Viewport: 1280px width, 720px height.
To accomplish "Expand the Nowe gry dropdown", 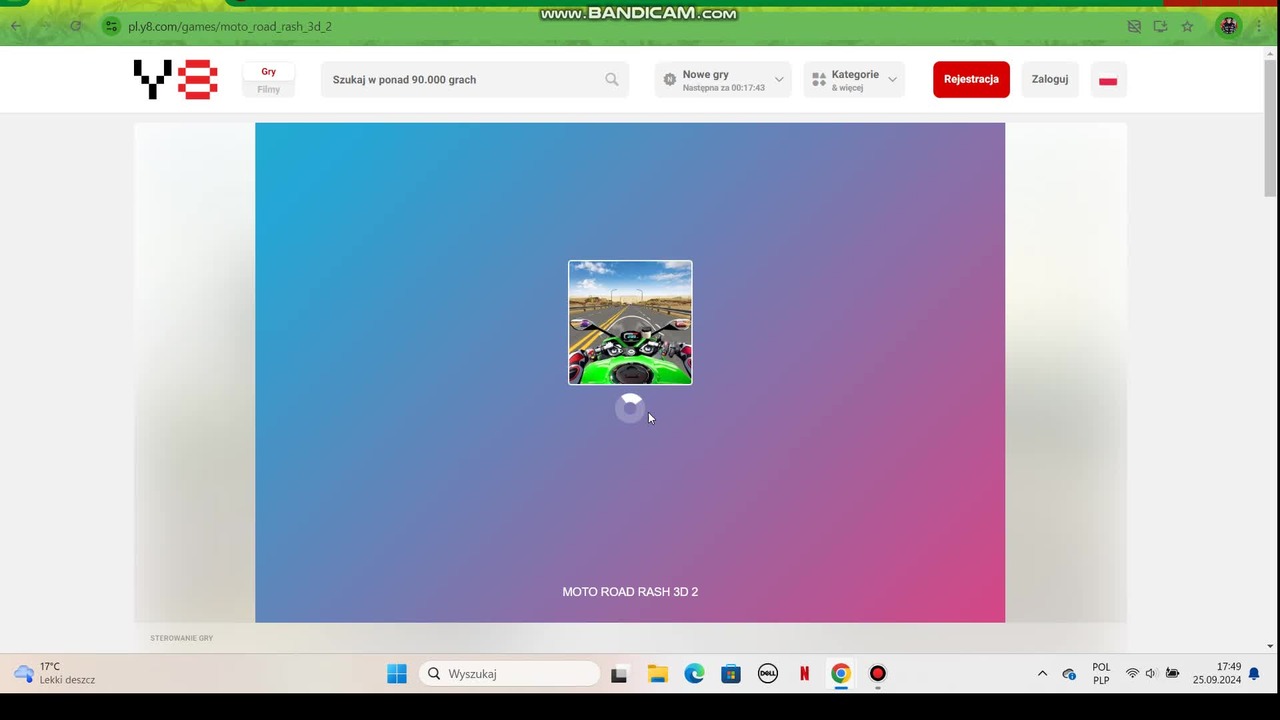I will 723,80.
